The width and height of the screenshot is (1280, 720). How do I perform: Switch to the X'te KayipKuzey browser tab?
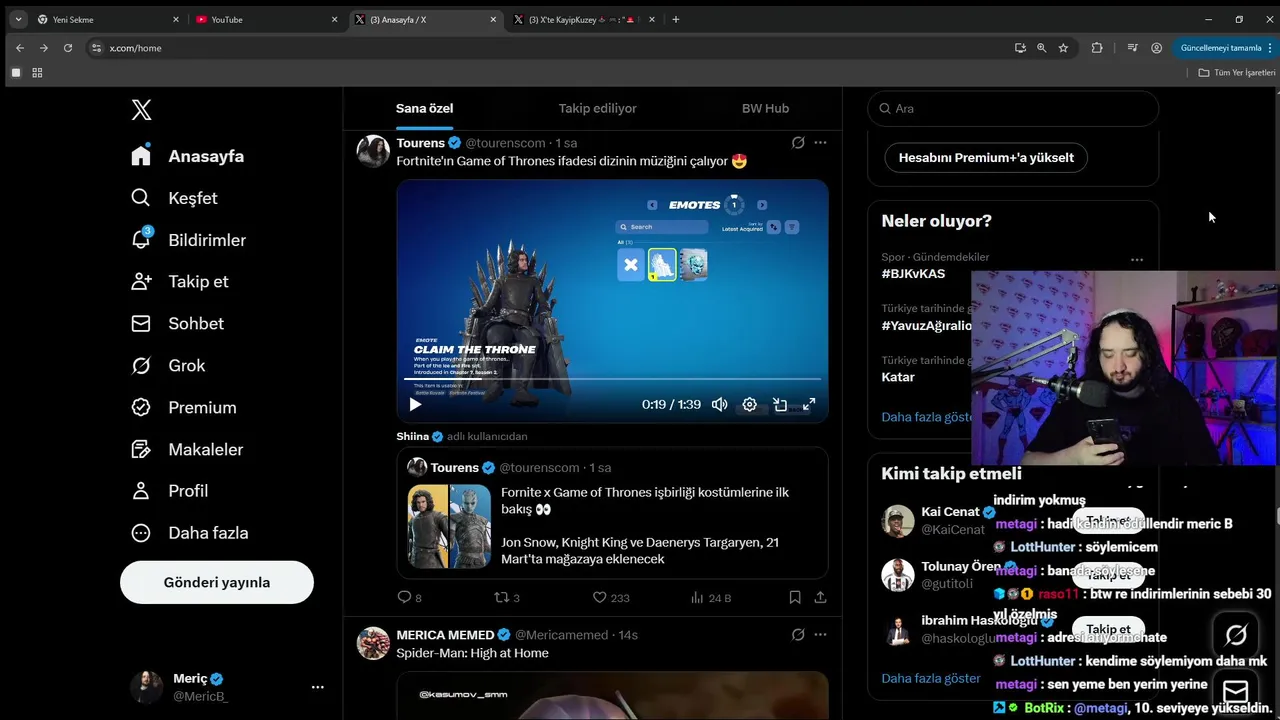(x=585, y=19)
